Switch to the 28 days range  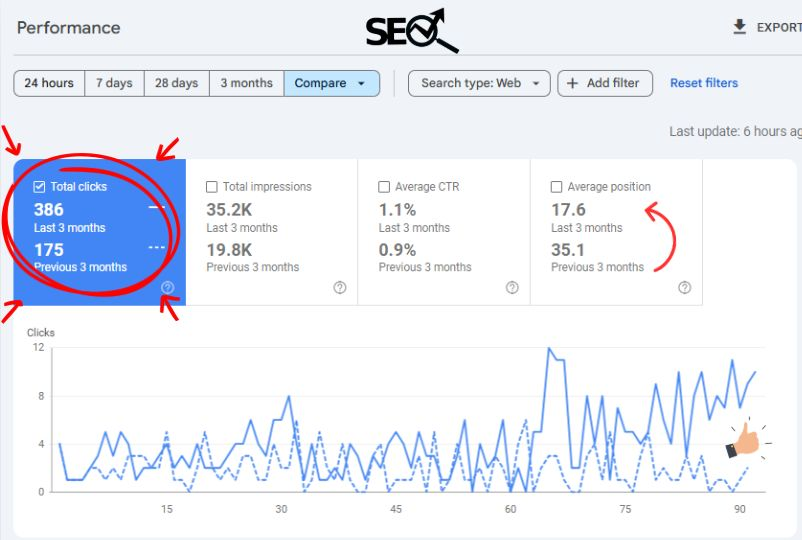coord(176,83)
